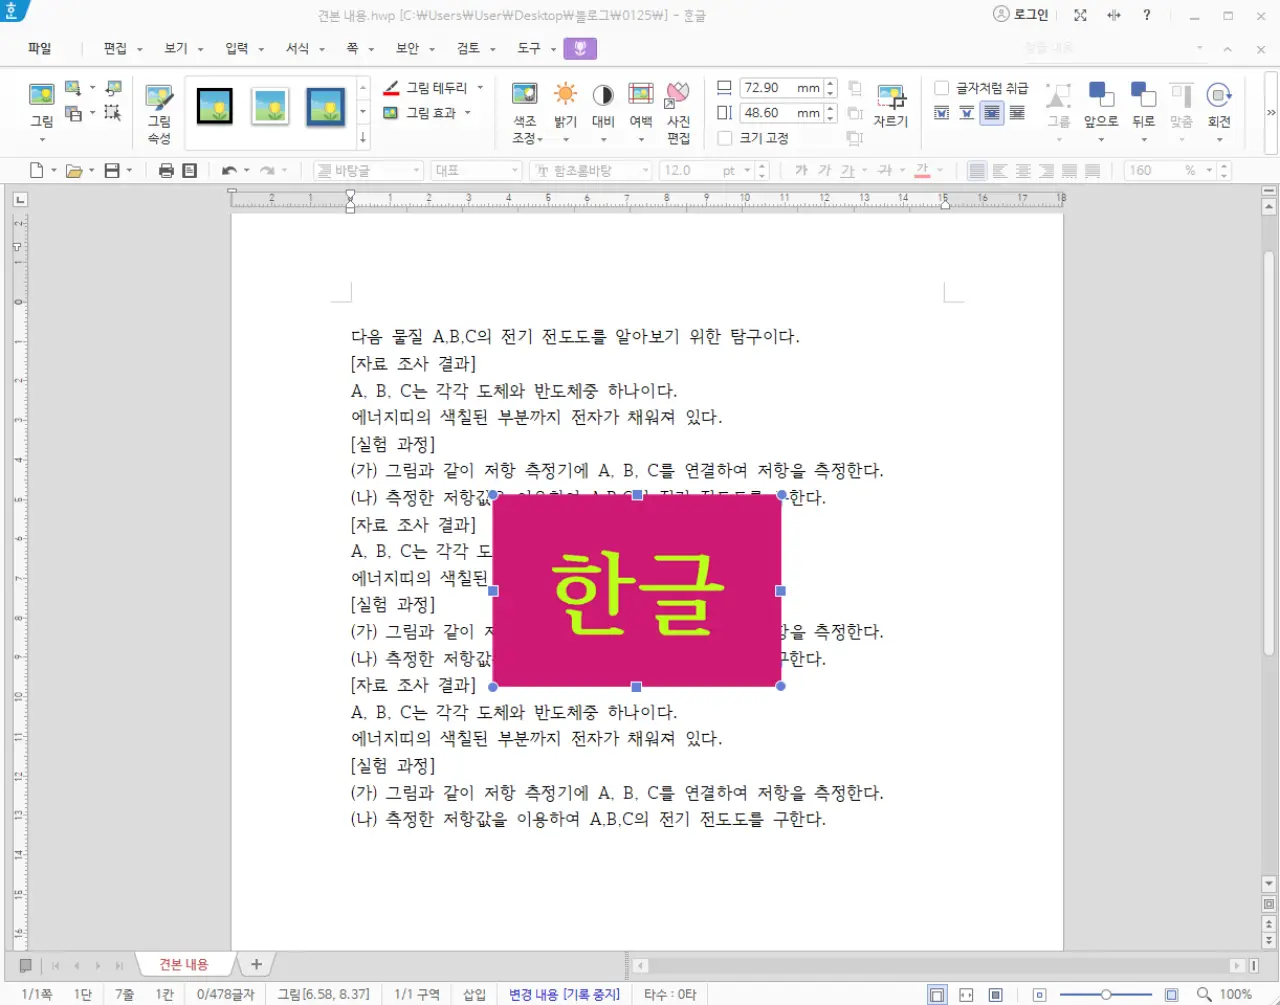Screen dimensions: 1280x1005
Task: Open the 사진 편집 (Photo Edit) tool
Action: point(679,105)
